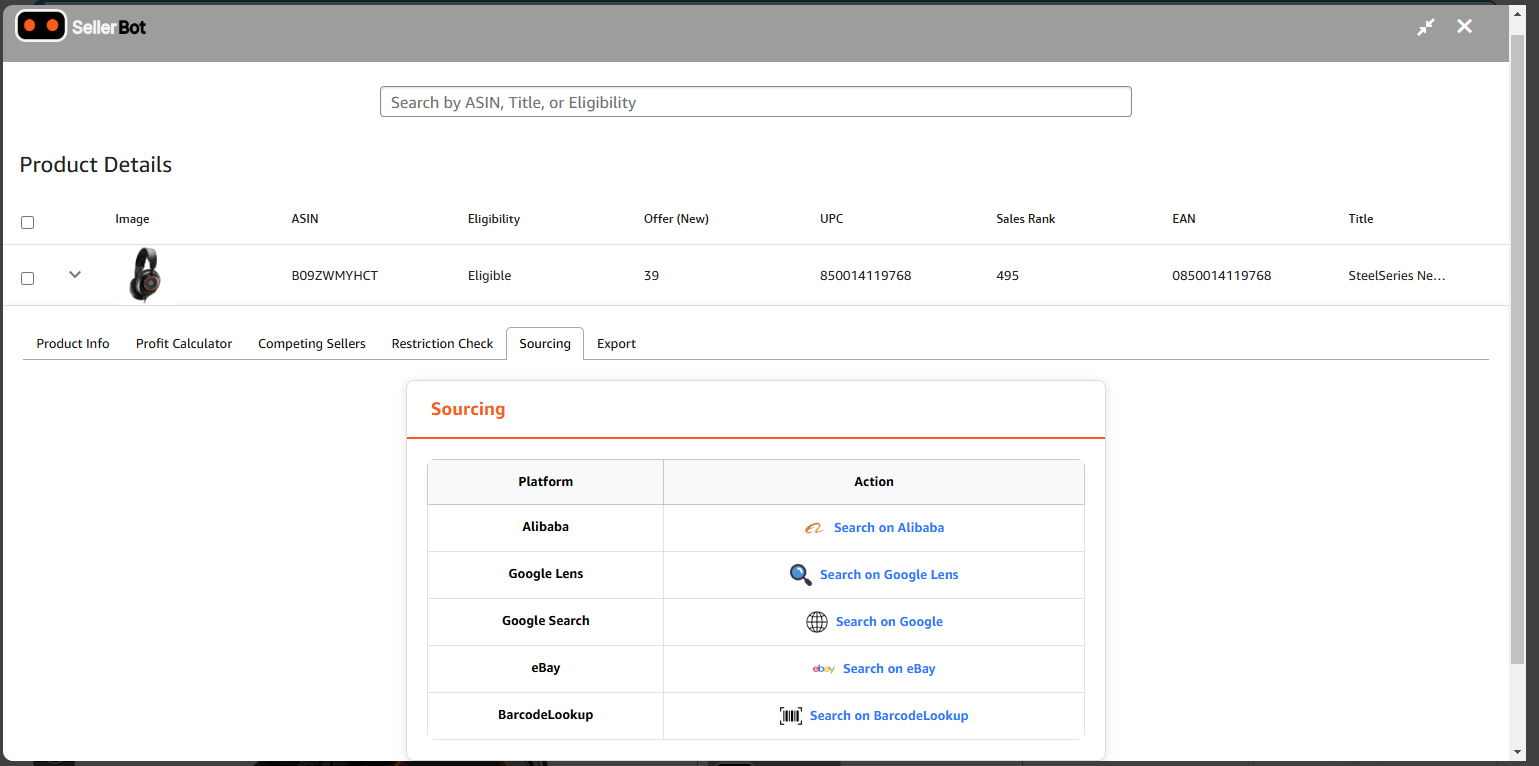Click the BarcodeLookup platform cell
The image size is (1539, 766).
(545, 715)
